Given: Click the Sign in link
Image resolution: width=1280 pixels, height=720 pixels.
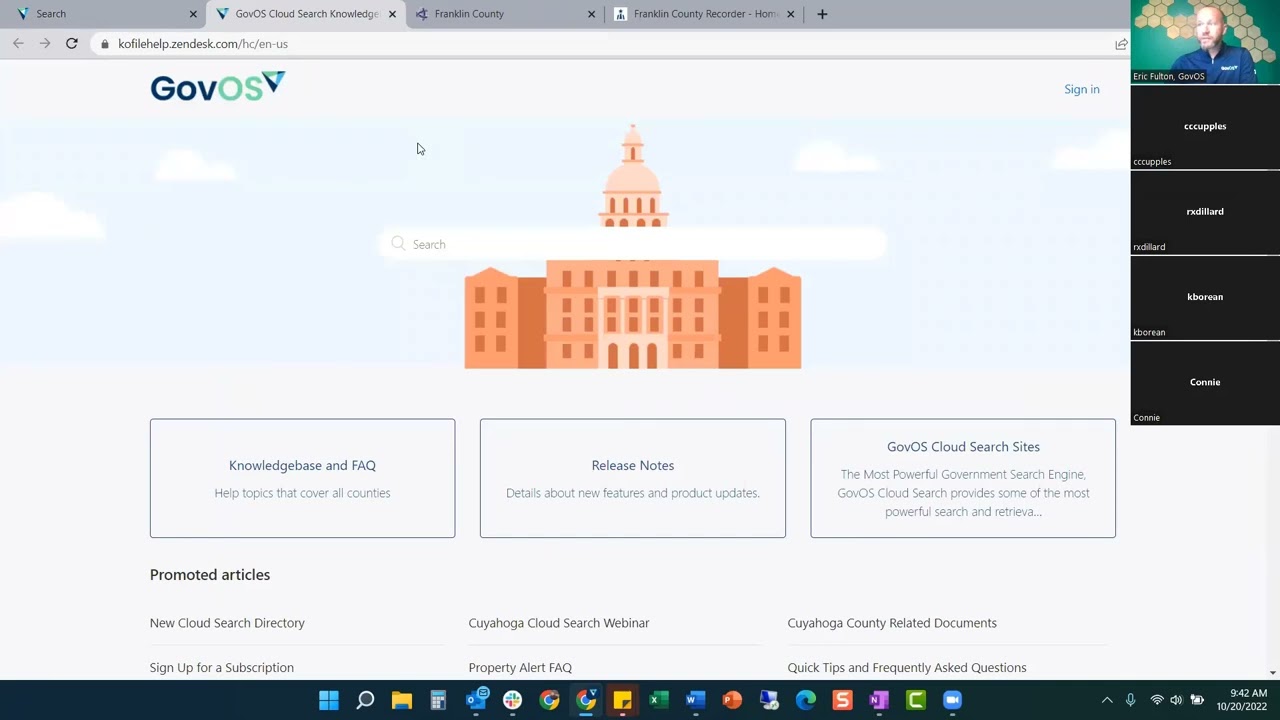Looking at the screenshot, I should pyautogui.click(x=1081, y=89).
